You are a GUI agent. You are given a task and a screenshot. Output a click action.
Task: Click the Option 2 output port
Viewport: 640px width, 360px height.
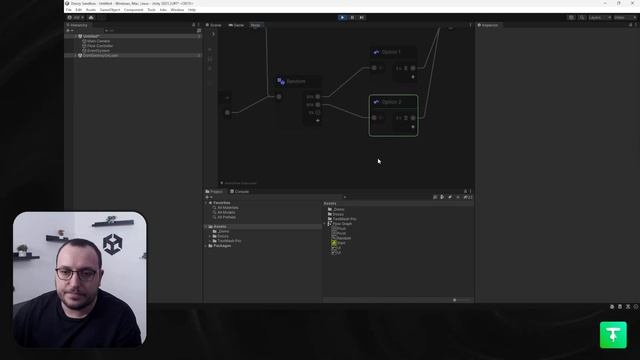tap(413, 118)
